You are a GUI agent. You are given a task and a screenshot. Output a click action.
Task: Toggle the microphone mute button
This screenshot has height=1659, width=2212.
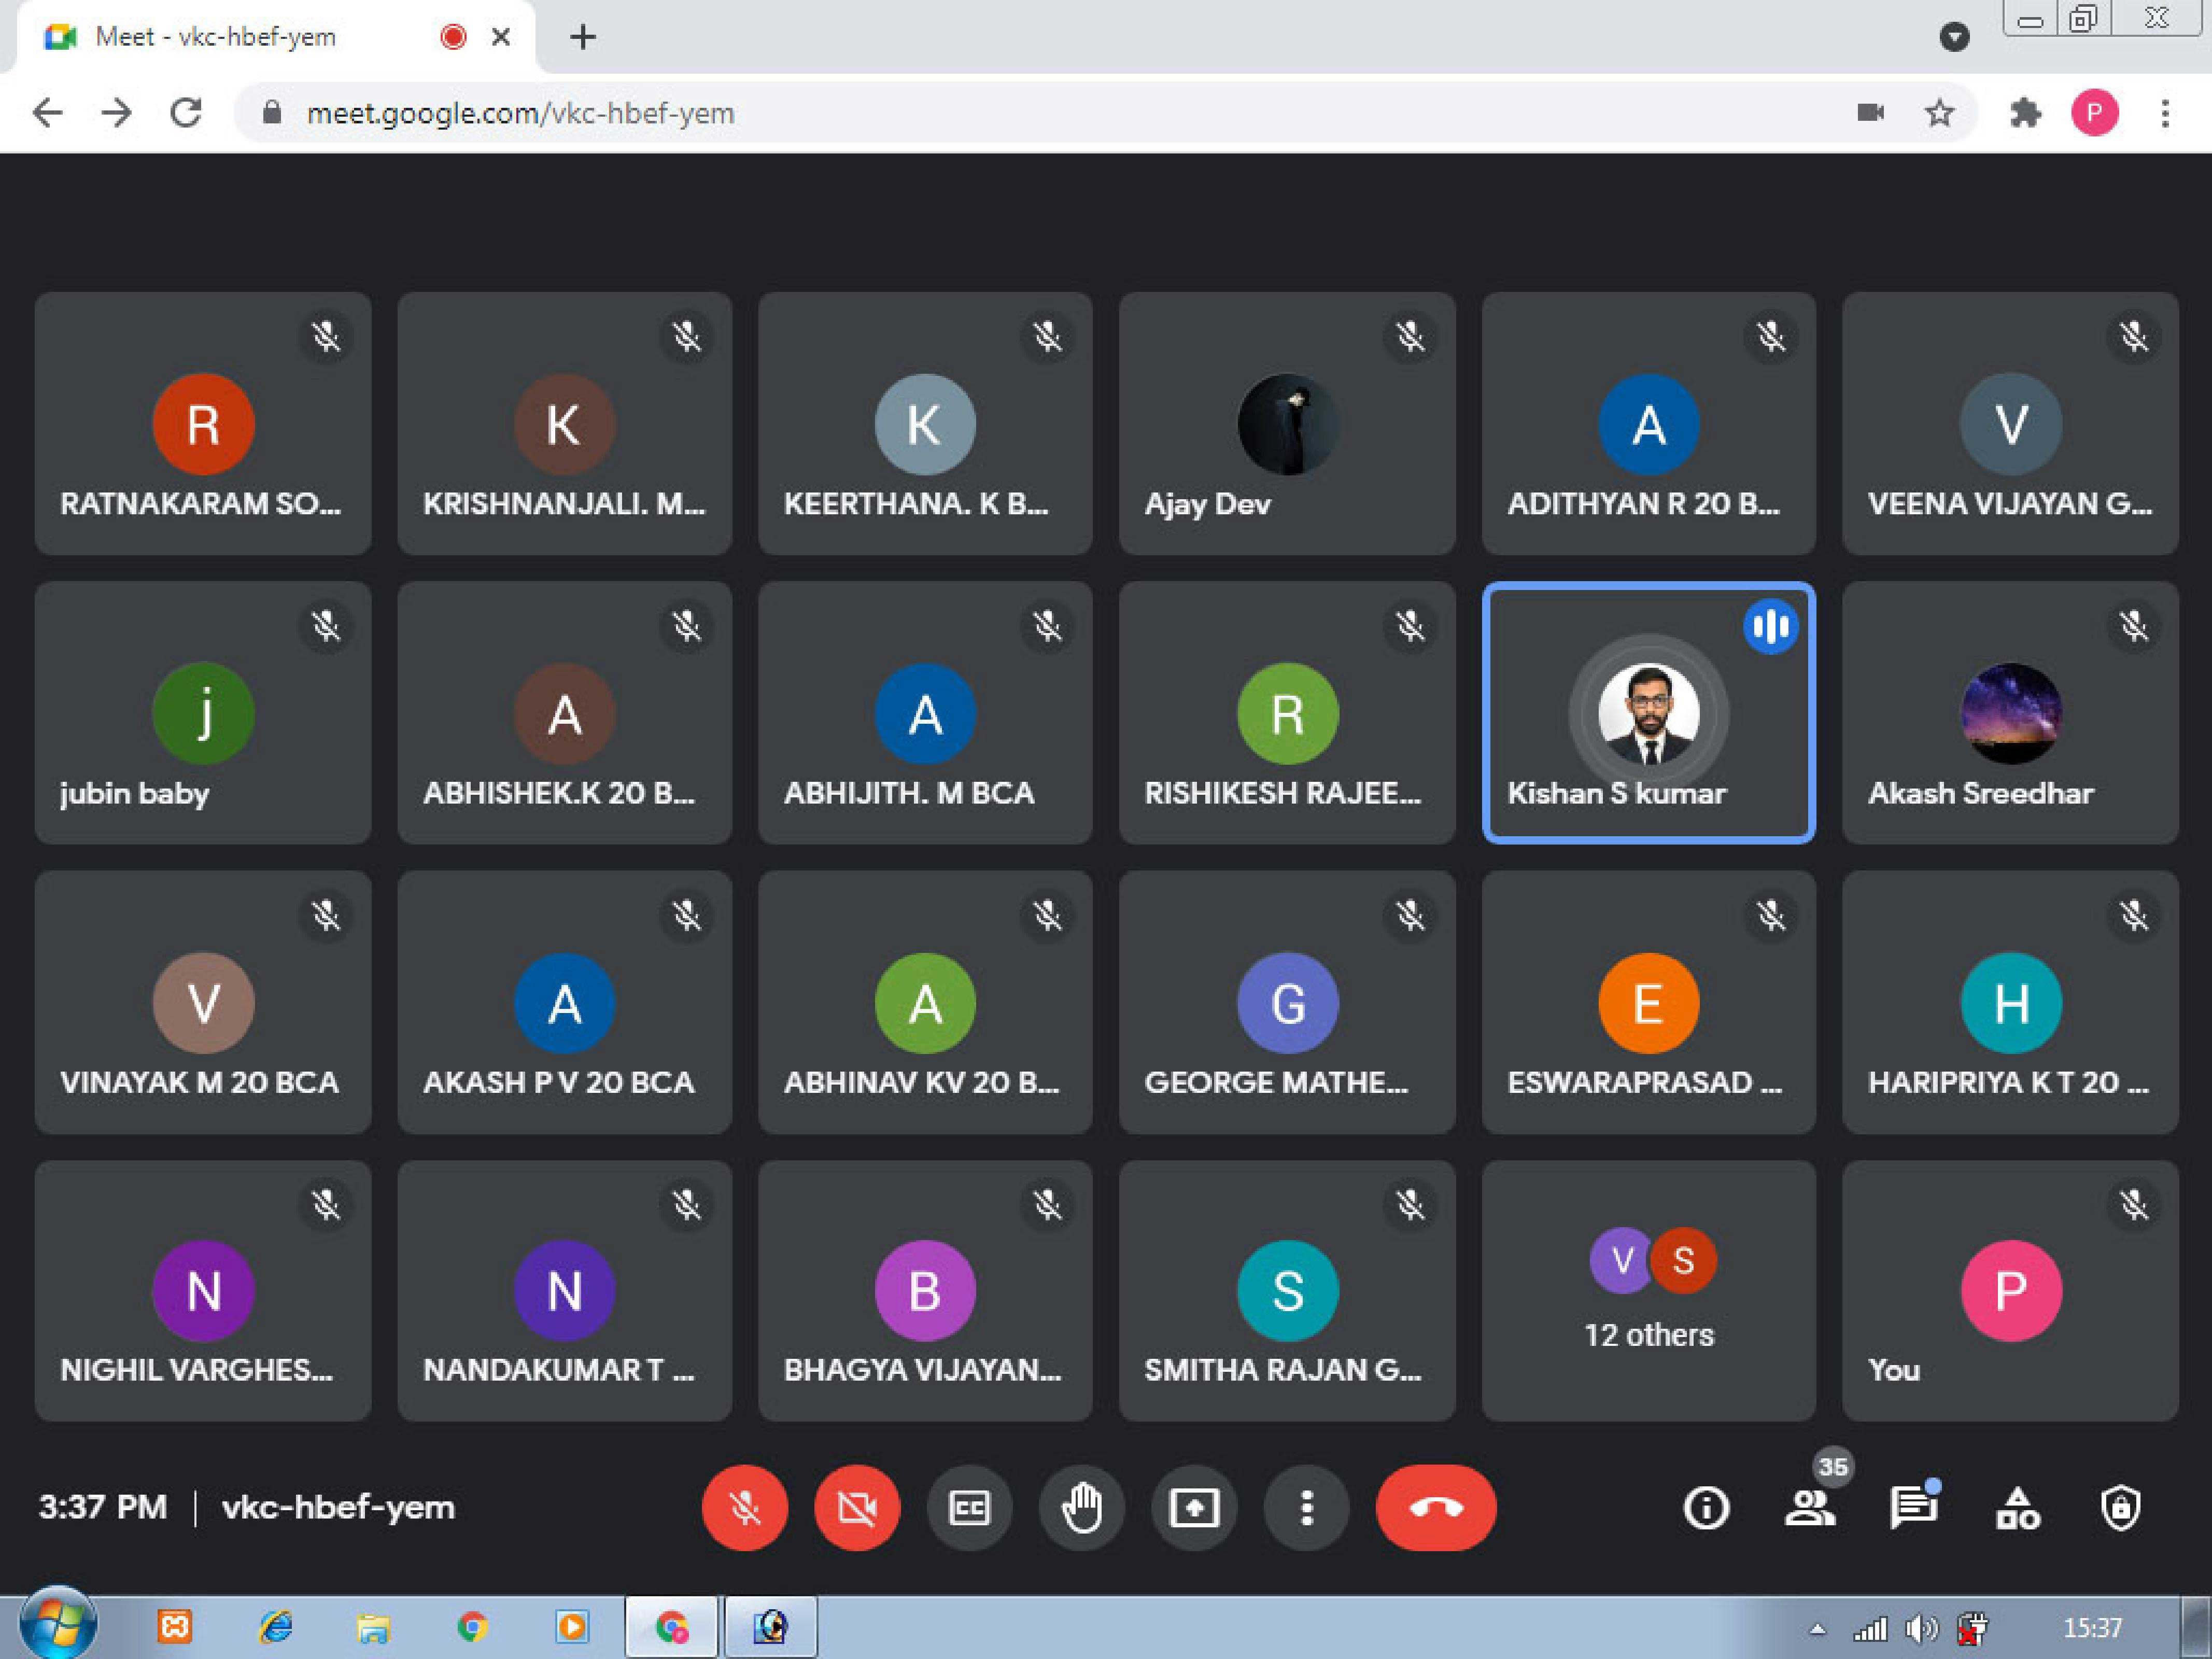click(x=744, y=1507)
